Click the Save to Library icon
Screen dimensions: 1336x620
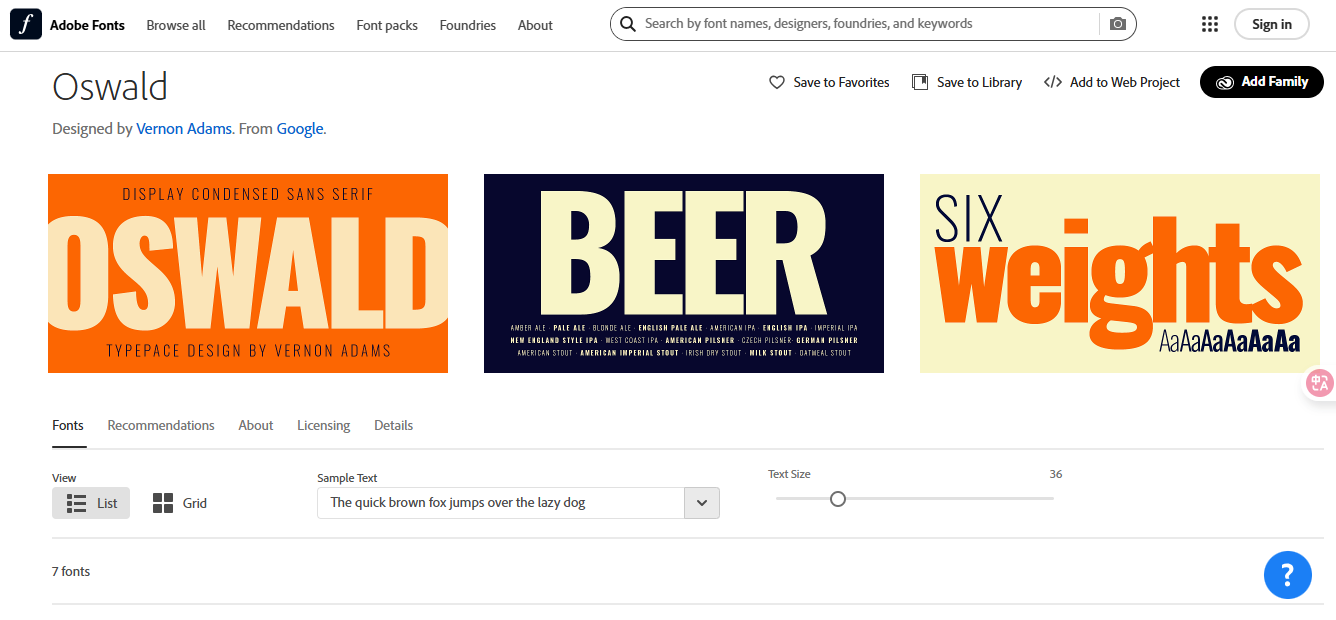(x=919, y=81)
